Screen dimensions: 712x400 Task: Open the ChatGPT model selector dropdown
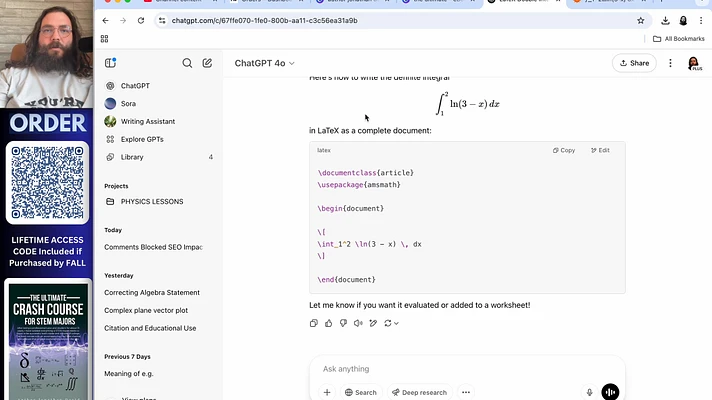(264, 63)
